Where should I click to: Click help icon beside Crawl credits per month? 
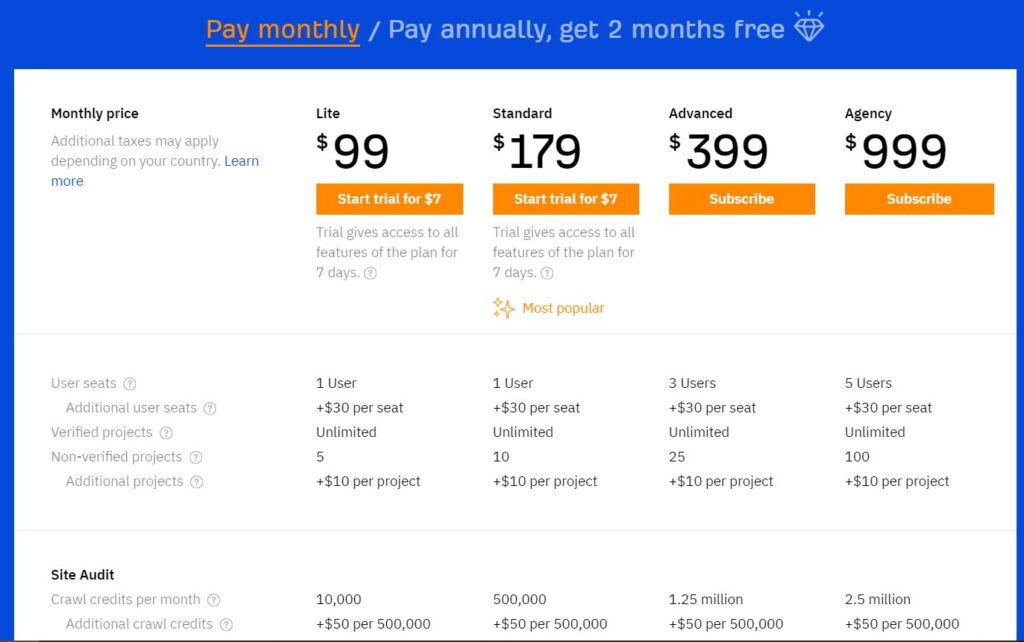point(214,600)
